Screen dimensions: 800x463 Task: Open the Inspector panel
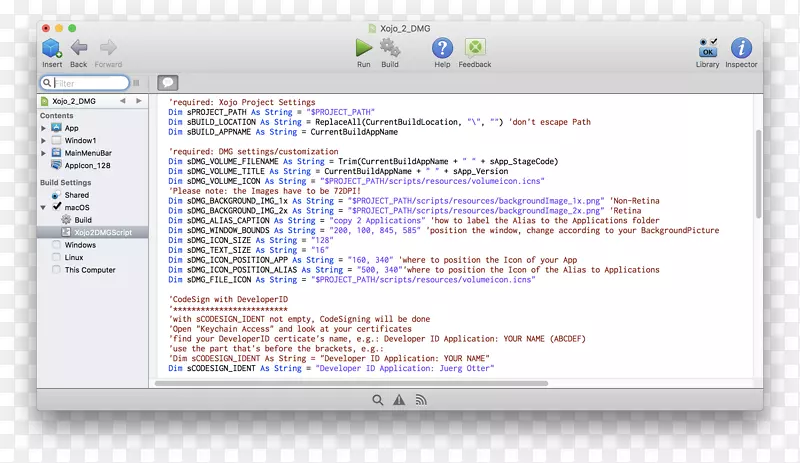741,47
